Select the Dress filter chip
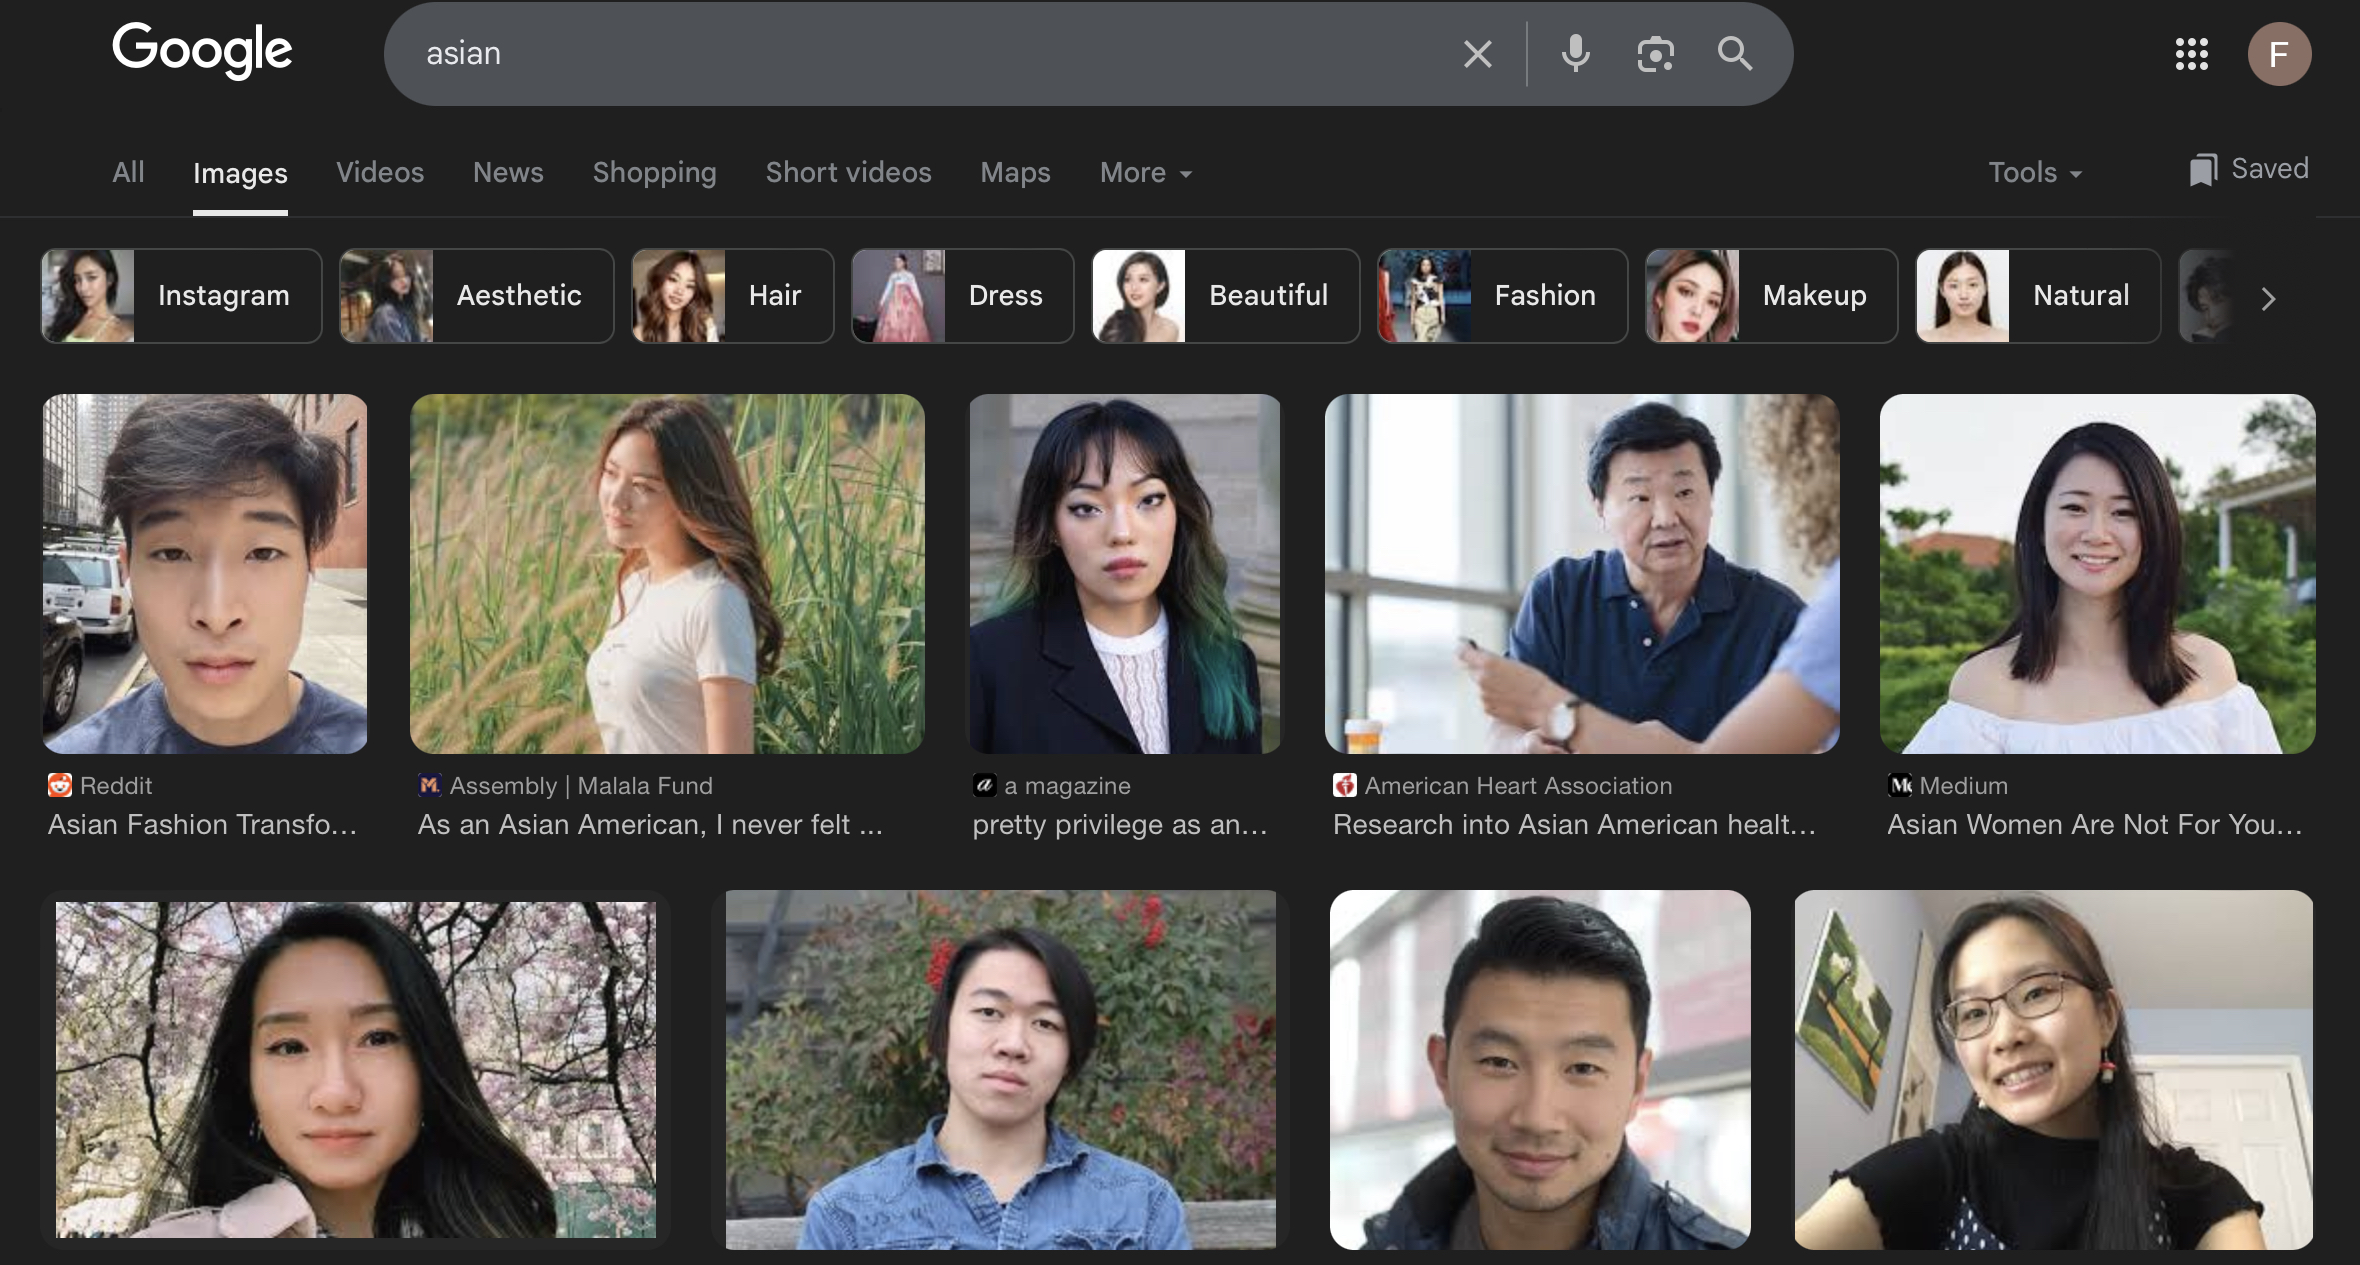Image resolution: width=2360 pixels, height=1265 pixels. pyautogui.click(x=962, y=296)
